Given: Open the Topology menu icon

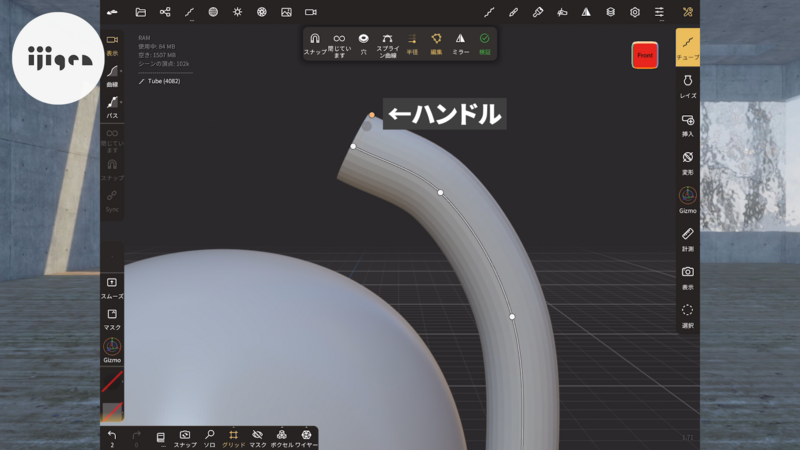Looking at the screenshot, I should [189, 12].
